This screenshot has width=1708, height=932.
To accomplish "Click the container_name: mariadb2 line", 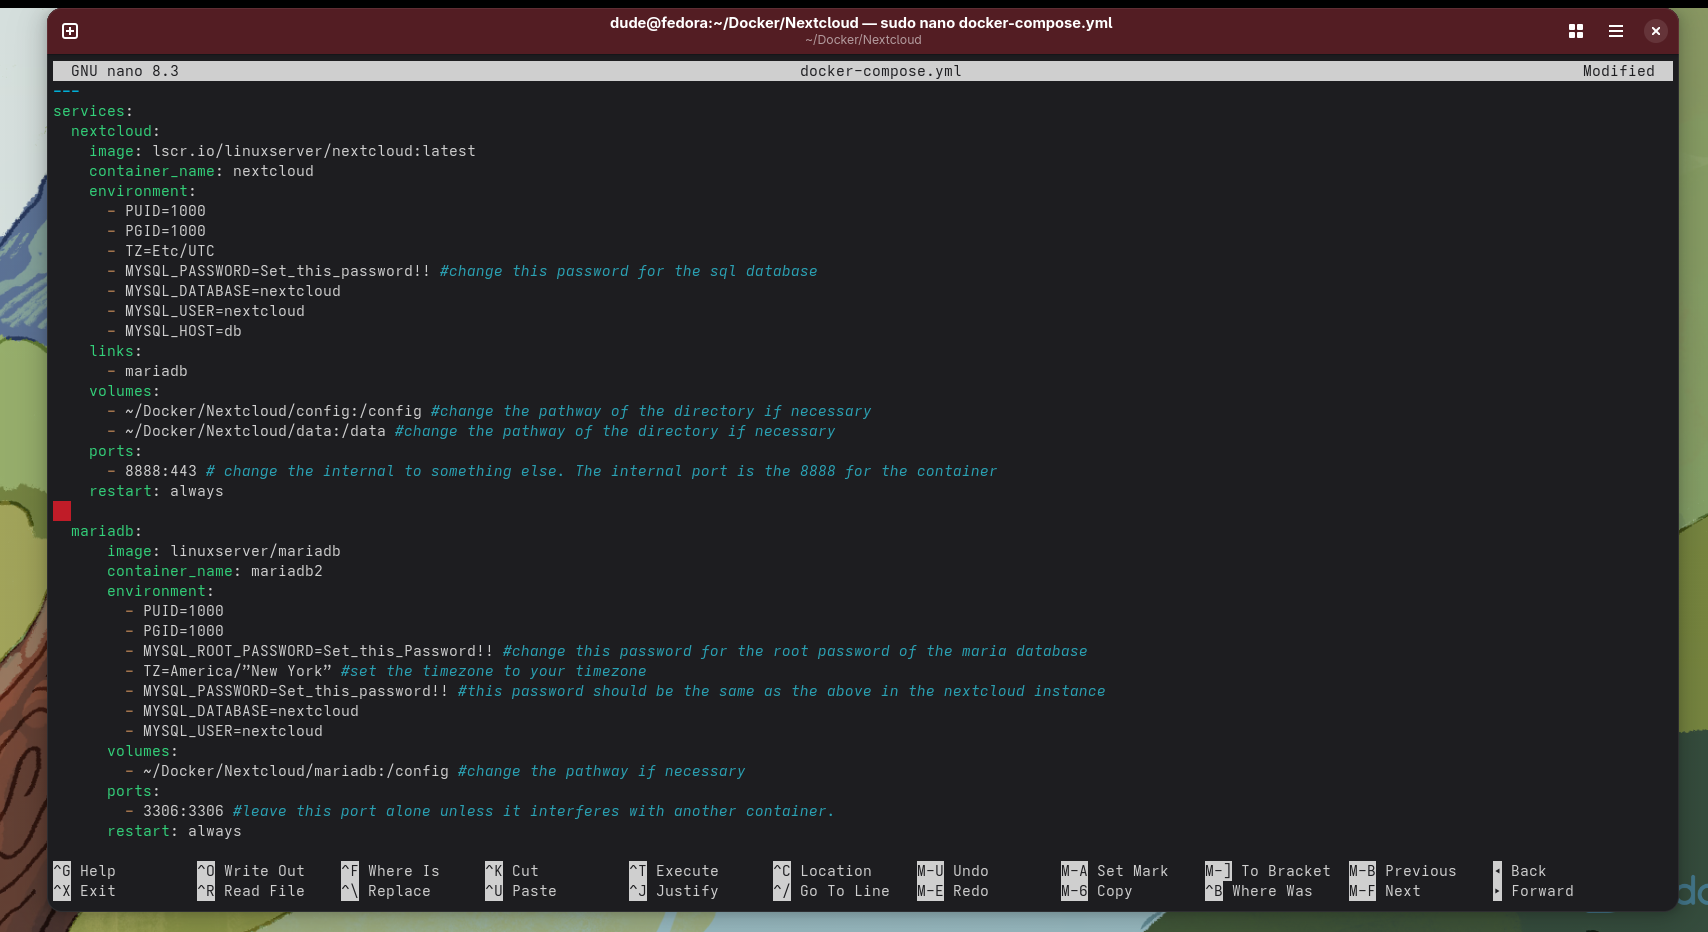I will [215, 571].
